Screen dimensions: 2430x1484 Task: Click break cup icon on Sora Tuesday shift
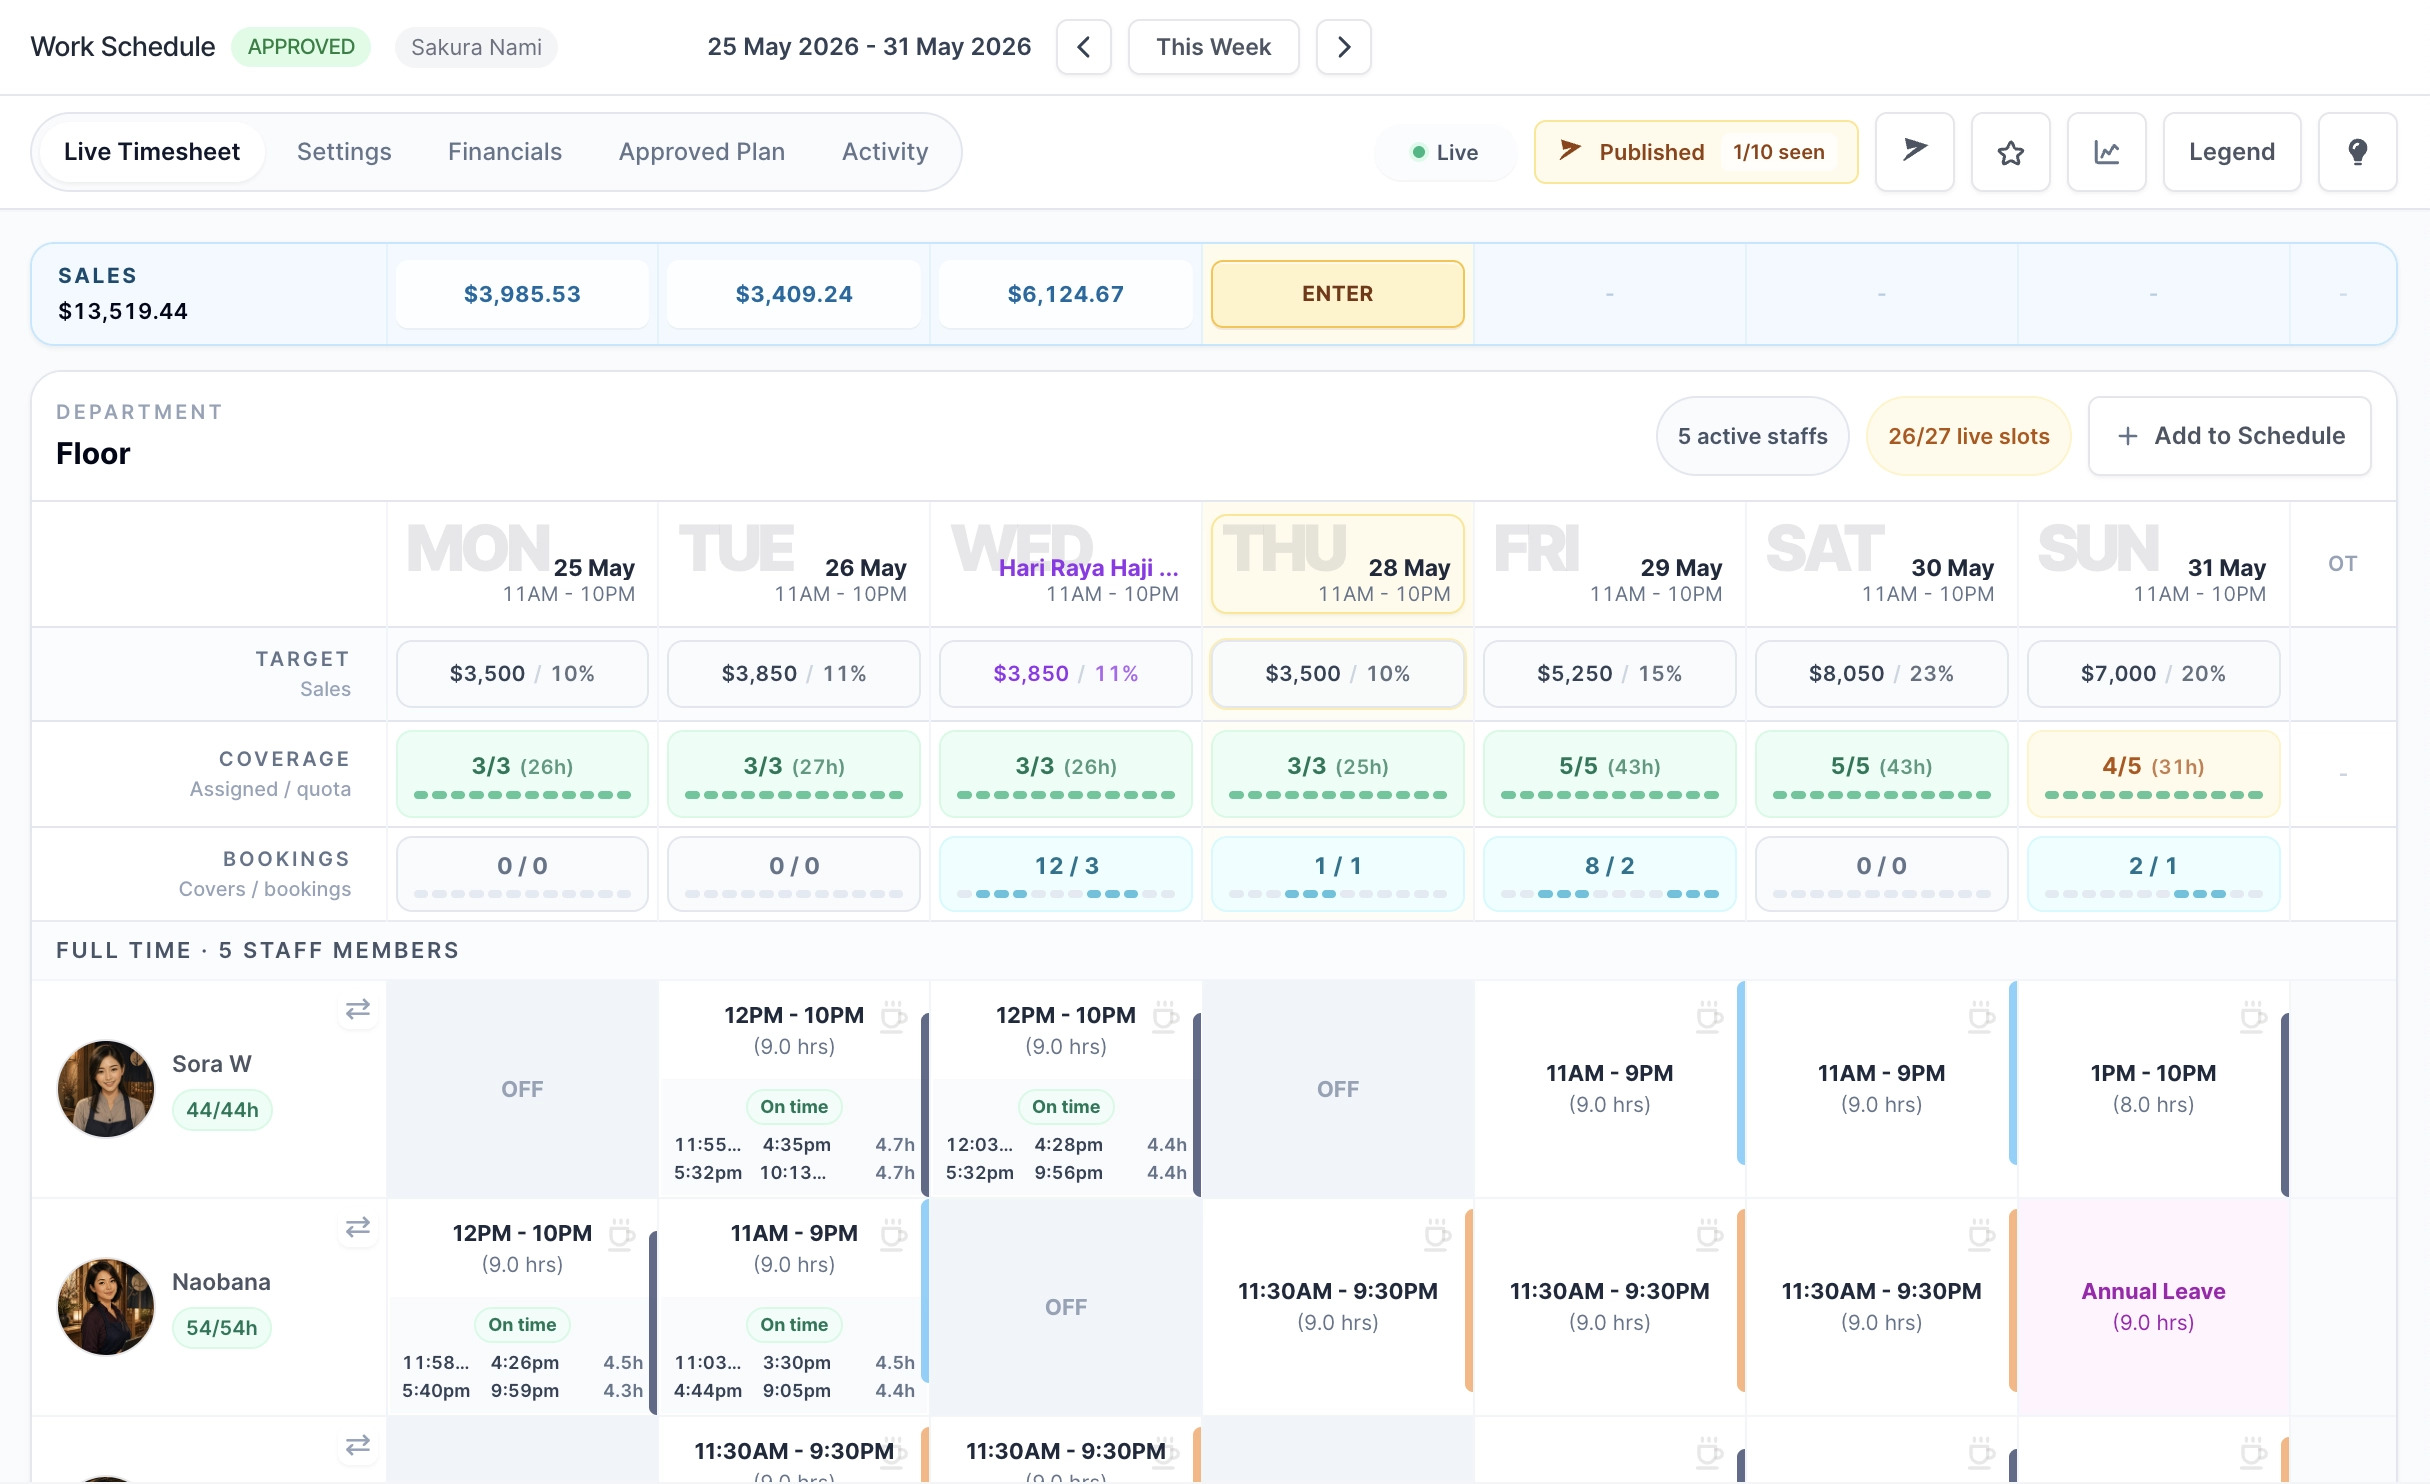click(893, 1016)
